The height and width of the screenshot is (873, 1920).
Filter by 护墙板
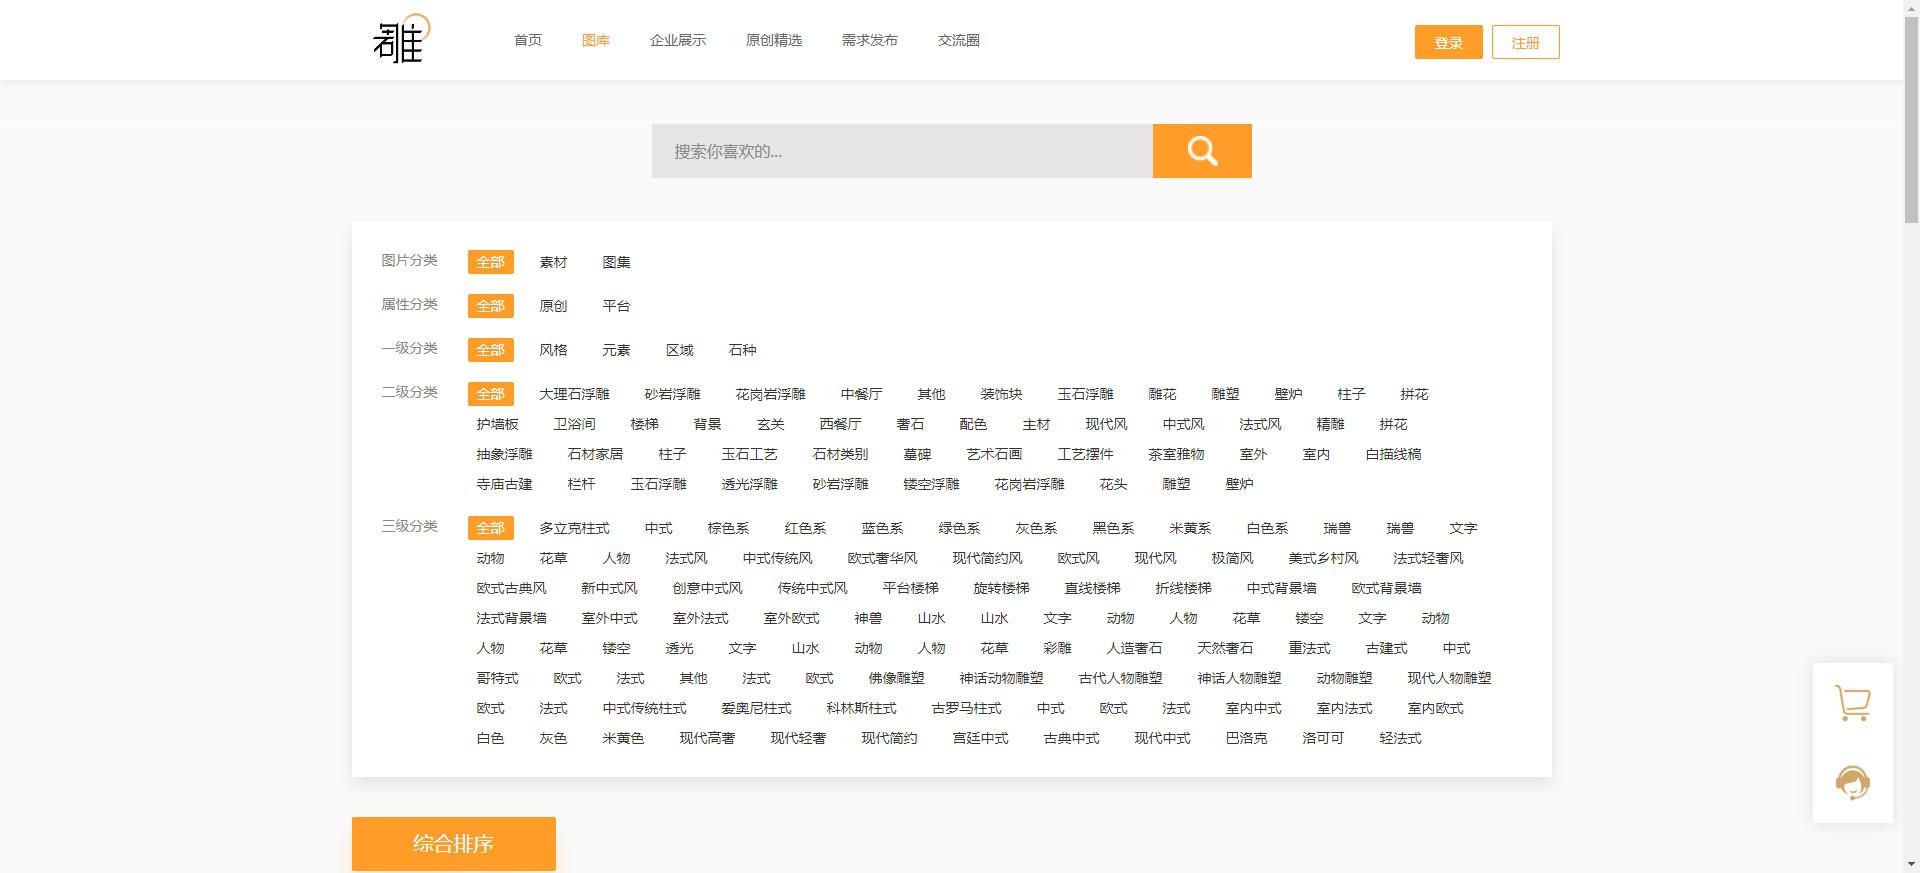click(498, 424)
